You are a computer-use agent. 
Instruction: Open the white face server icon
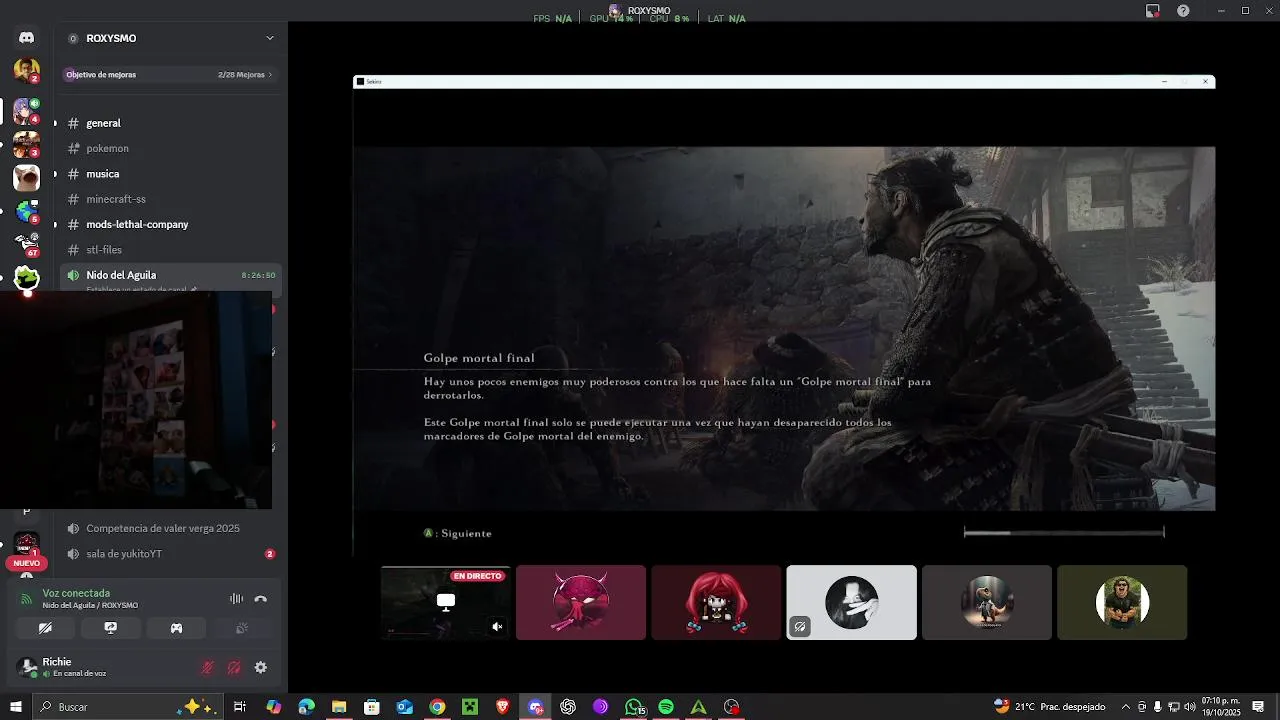[x=27, y=178]
